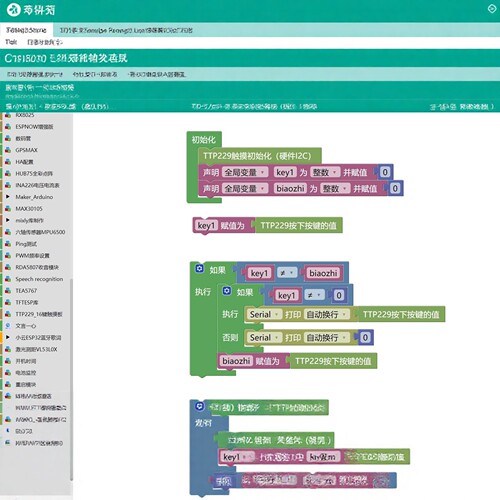This screenshot has width=500, height=500.
Task: Click the sidebar vertical scrollbar
Action: tap(71, 378)
